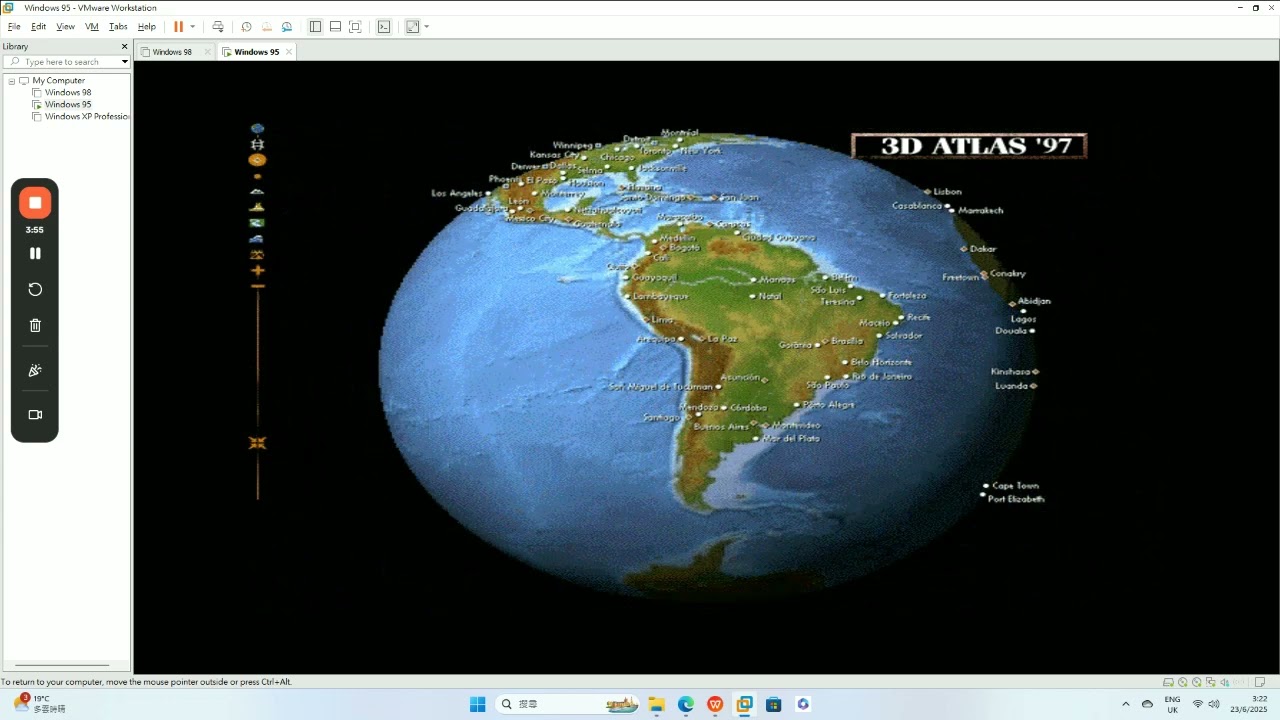Open the File menu
Viewport: 1280px width, 720px height.
(x=14, y=27)
